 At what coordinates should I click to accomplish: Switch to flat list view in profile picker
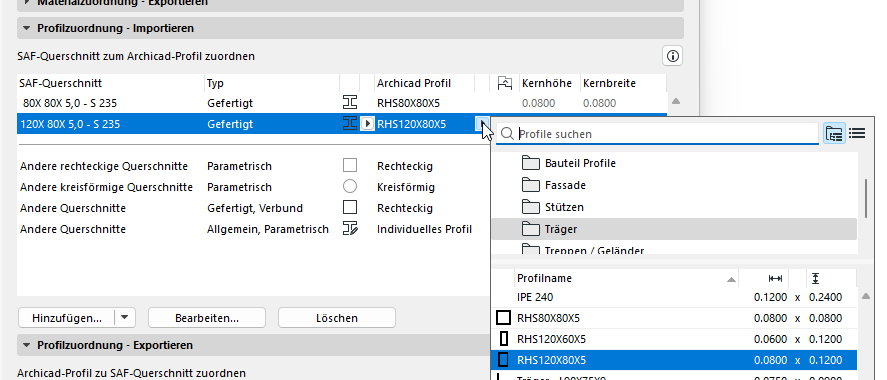(x=857, y=133)
